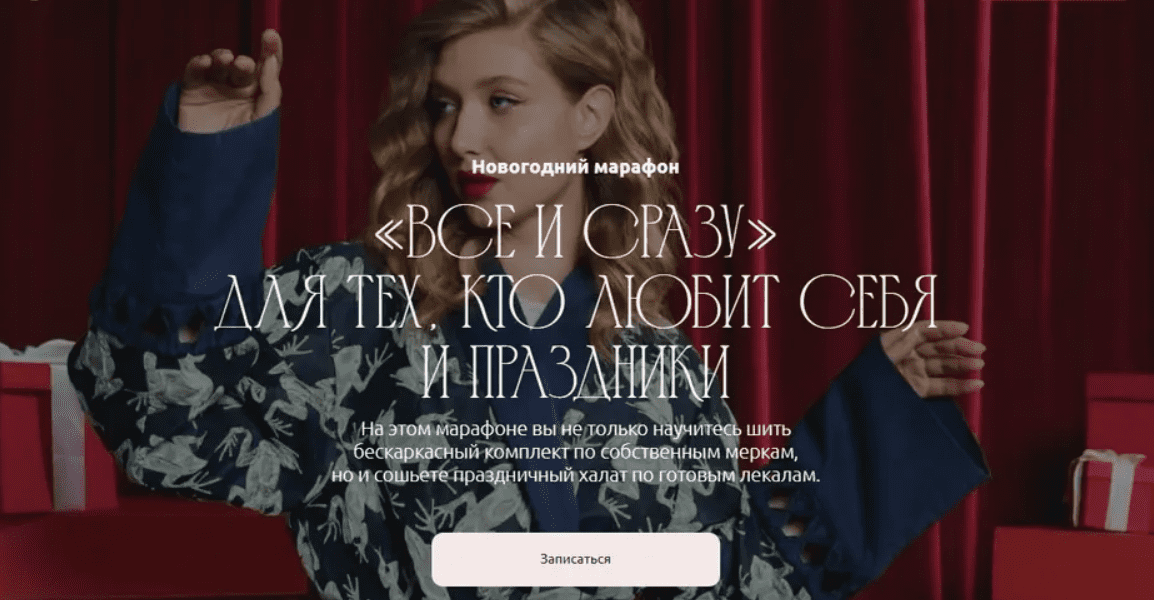Click the line about бескаркасный комплект
This screenshot has height=600, width=1154.
[576, 451]
